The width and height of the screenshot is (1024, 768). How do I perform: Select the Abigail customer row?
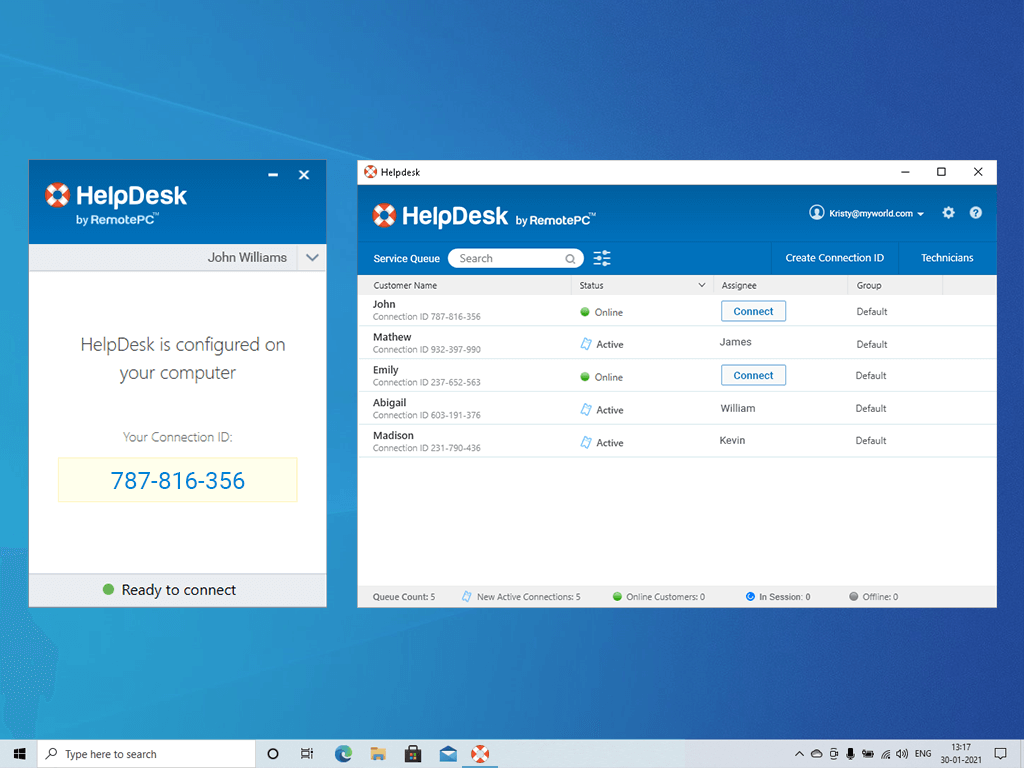coord(677,408)
